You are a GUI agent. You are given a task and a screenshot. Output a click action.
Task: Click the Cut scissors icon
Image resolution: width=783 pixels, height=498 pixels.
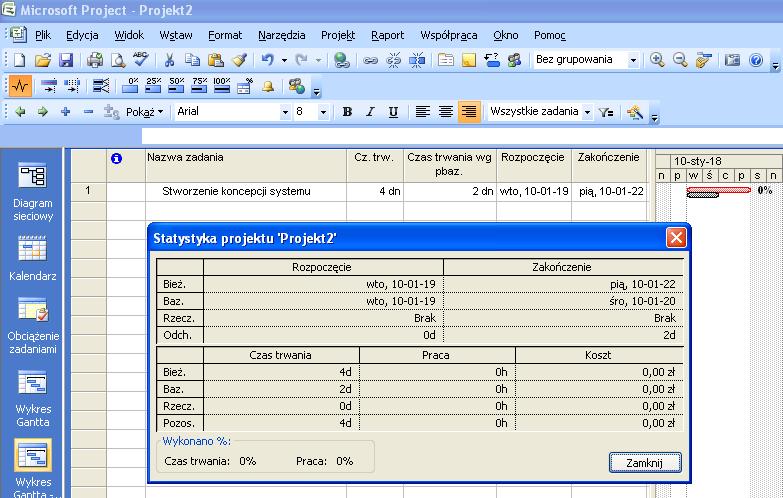pyautogui.click(x=169, y=60)
